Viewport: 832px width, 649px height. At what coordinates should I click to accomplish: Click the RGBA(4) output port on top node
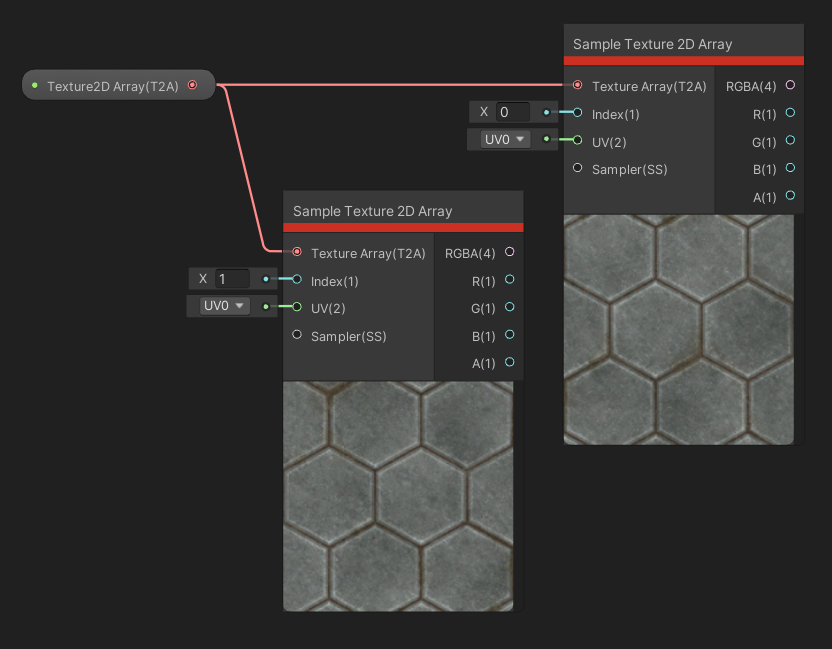point(790,86)
